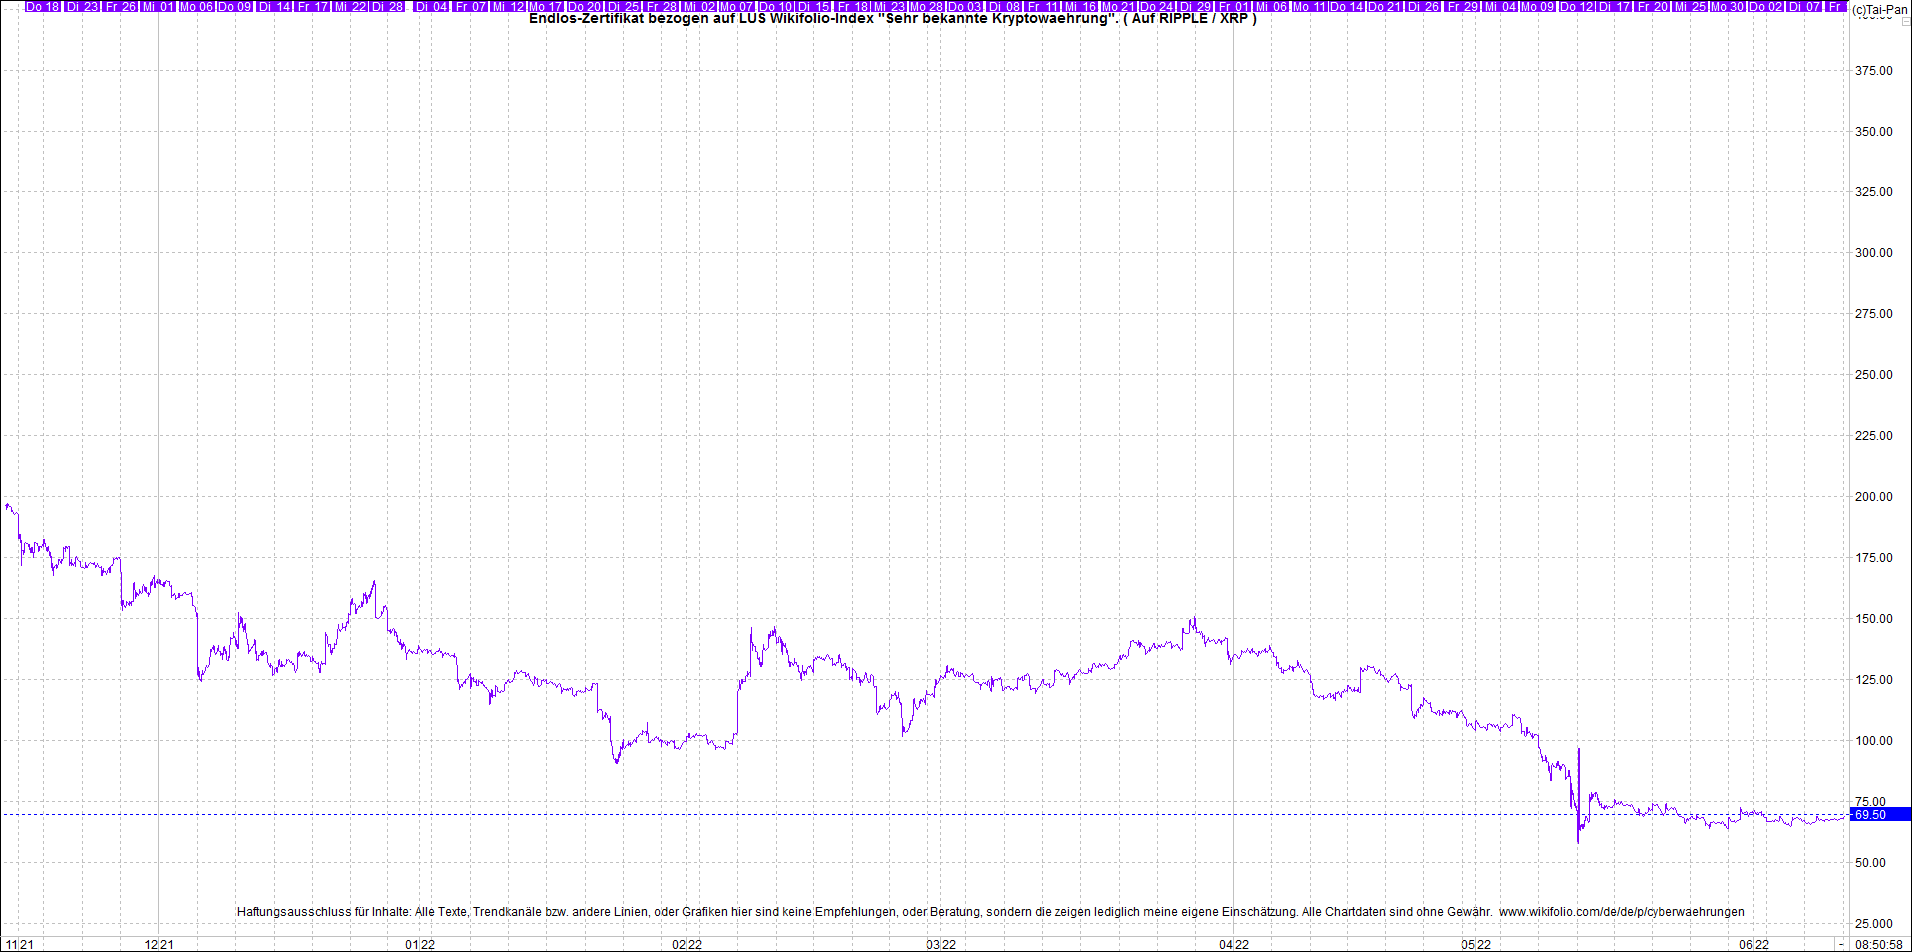Select the Mo 30 date marker

1728,6
